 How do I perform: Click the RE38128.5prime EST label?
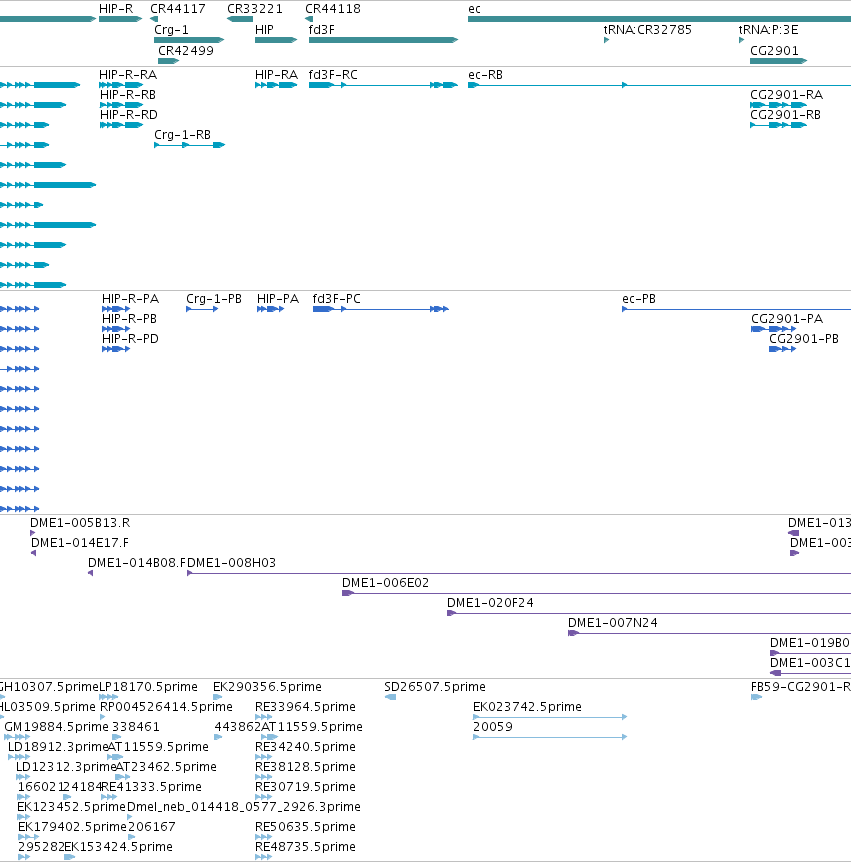click(x=306, y=766)
